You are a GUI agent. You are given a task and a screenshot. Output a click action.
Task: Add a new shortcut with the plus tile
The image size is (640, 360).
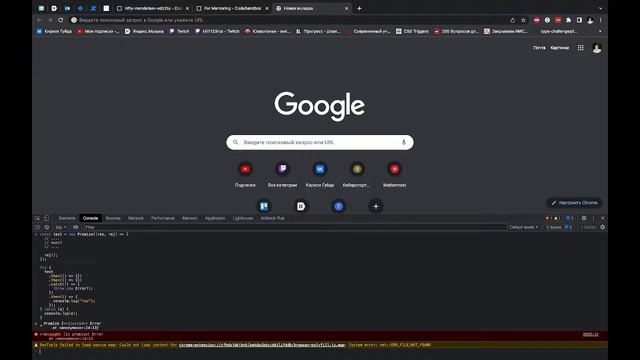[x=376, y=206]
